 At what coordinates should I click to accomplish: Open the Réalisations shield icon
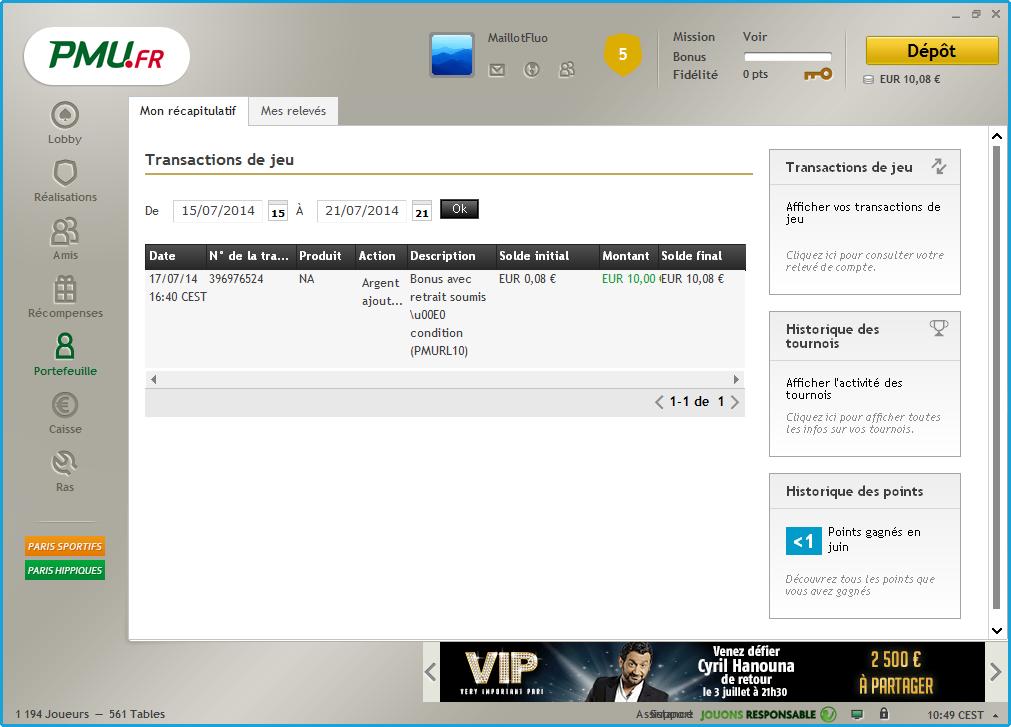[x=64, y=173]
